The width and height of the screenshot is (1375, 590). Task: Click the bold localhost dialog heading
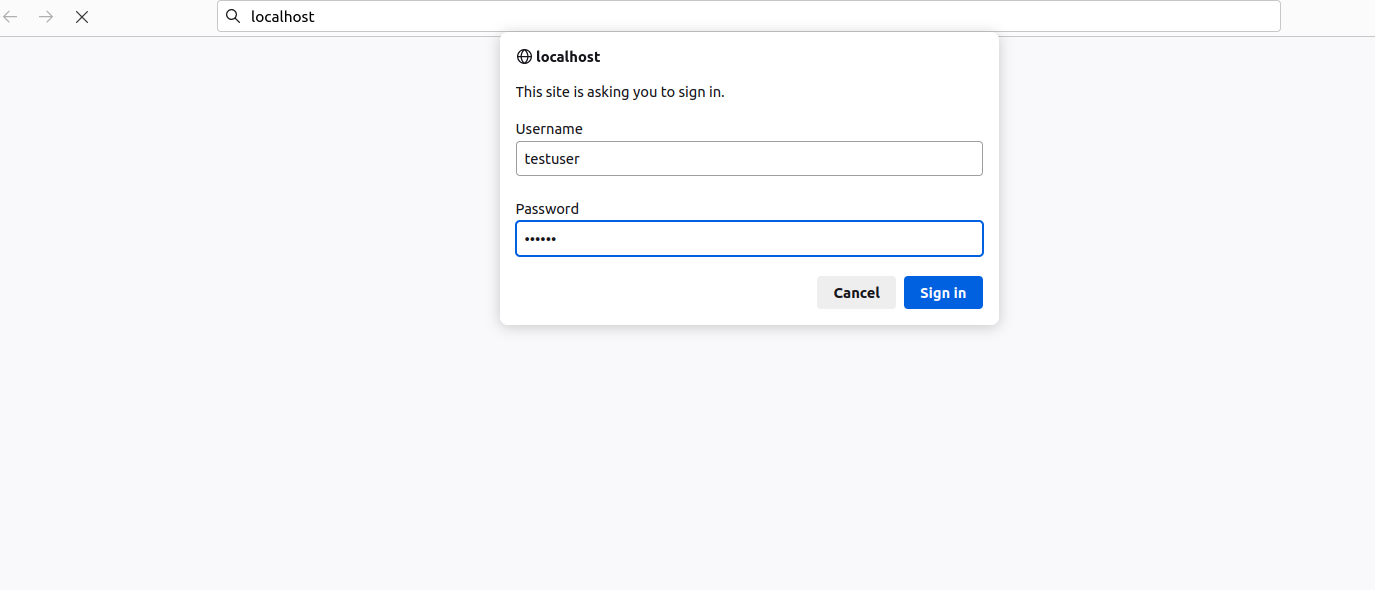(x=568, y=57)
